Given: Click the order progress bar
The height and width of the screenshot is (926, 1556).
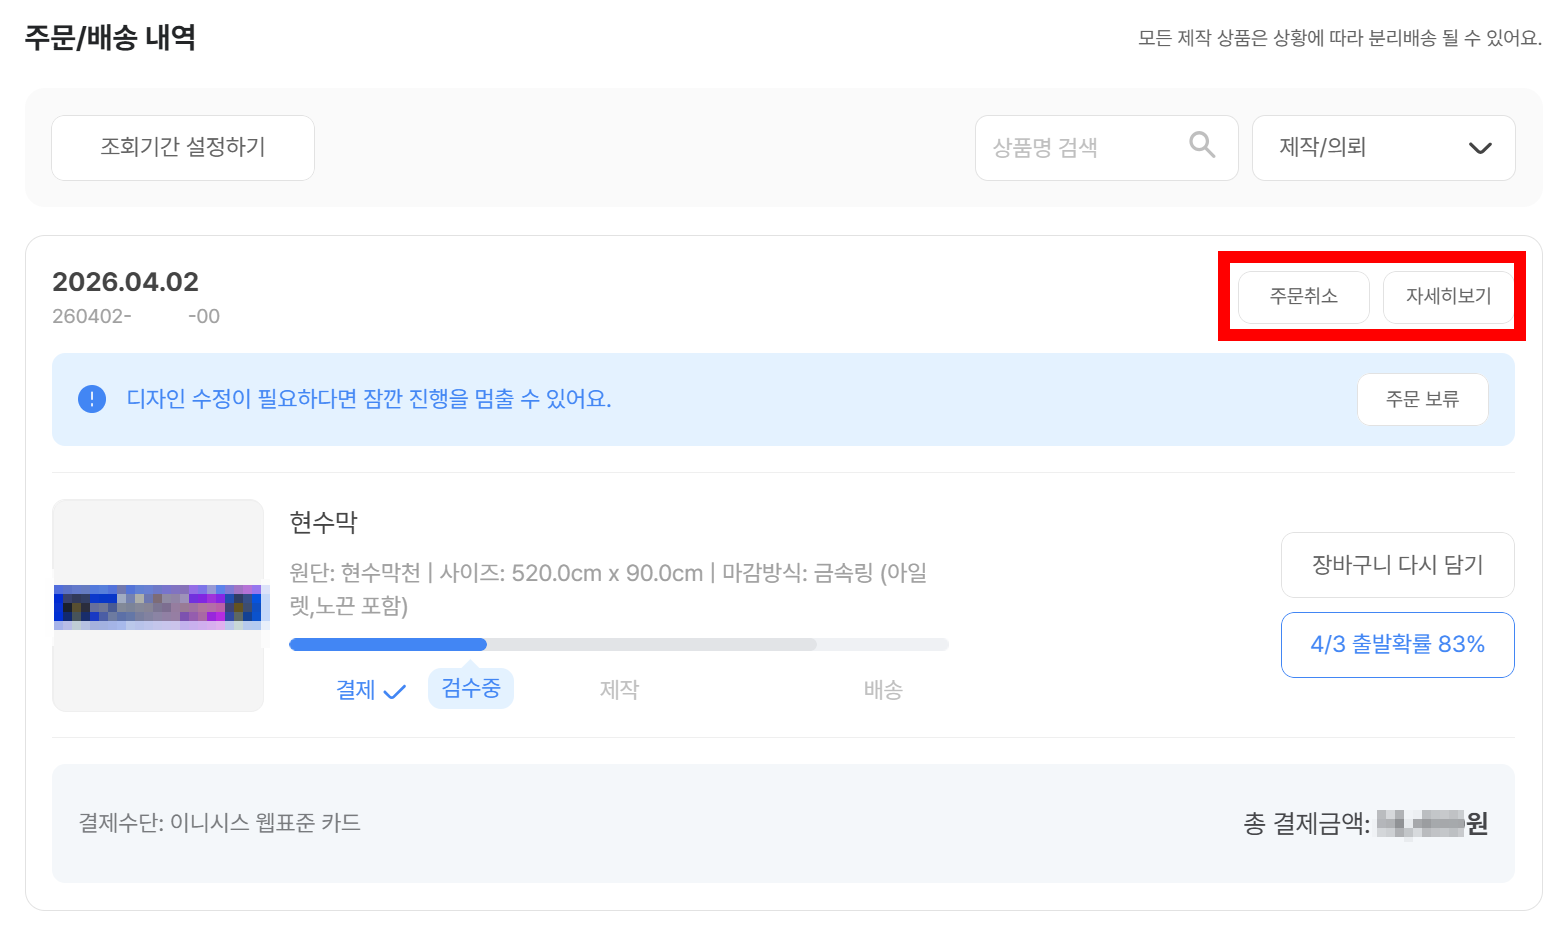Looking at the screenshot, I should [619, 645].
